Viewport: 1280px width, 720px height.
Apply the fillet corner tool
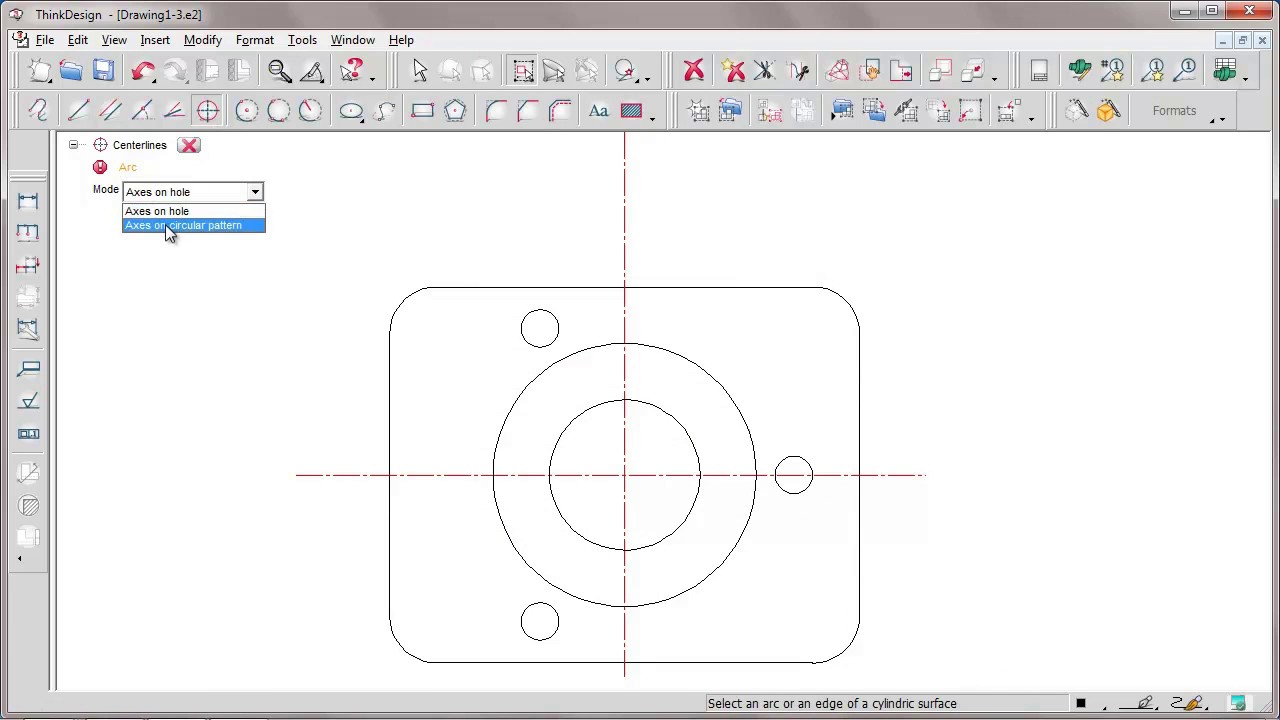(x=495, y=110)
